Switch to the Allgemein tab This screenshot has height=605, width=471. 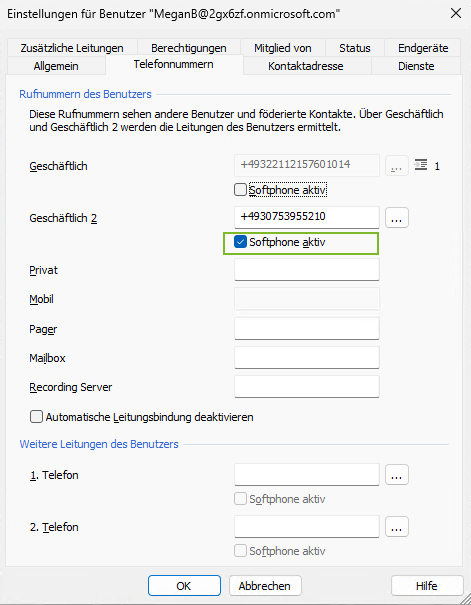56,66
